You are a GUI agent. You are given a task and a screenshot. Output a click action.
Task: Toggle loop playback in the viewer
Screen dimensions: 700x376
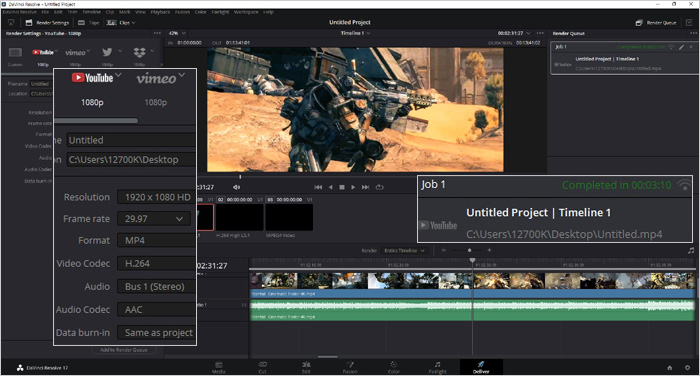(x=379, y=187)
